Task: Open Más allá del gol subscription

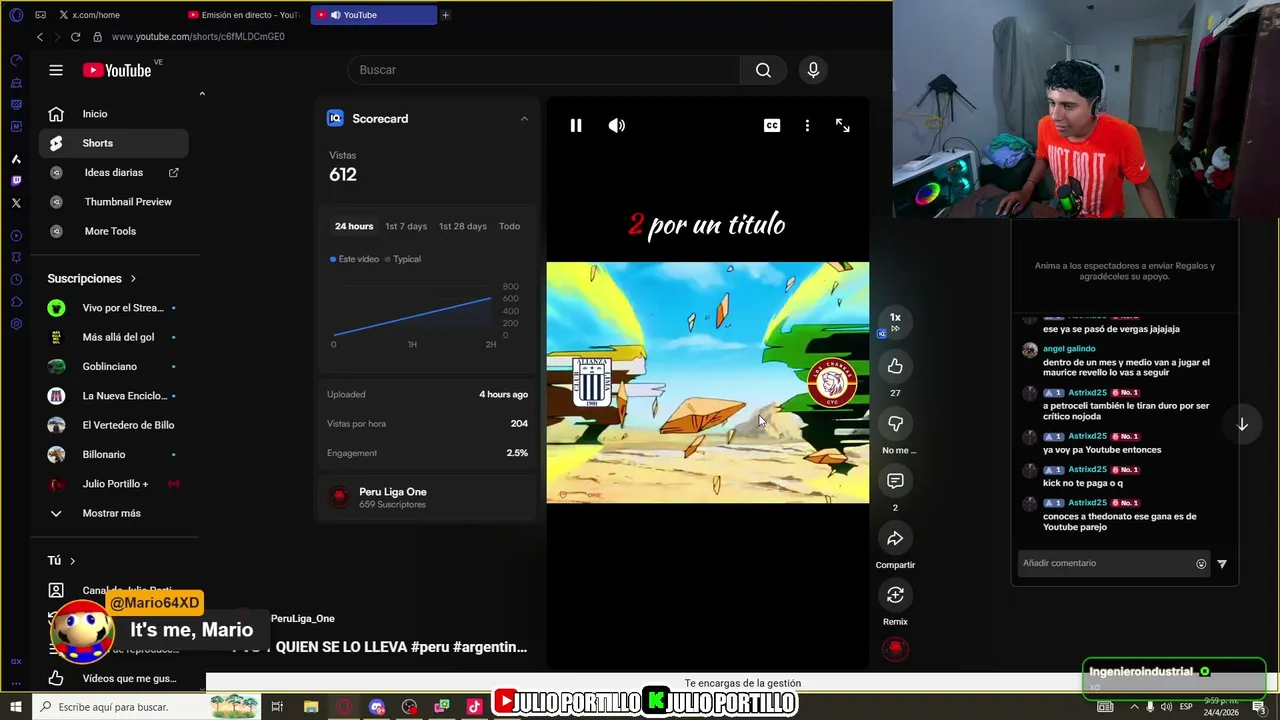Action: (x=113, y=337)
